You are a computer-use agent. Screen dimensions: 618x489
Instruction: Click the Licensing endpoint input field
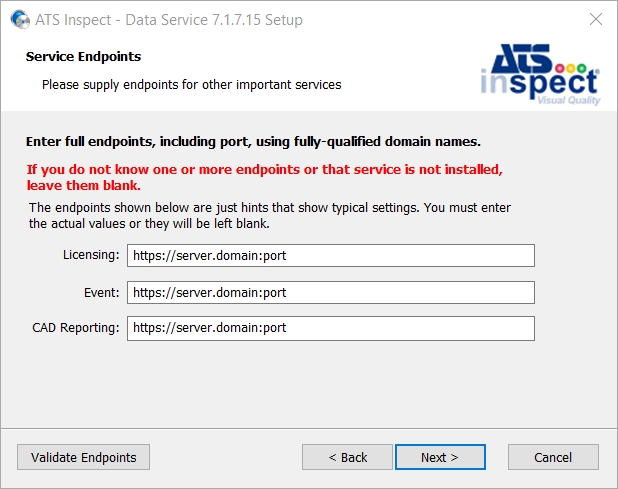[x=331, y=255]
